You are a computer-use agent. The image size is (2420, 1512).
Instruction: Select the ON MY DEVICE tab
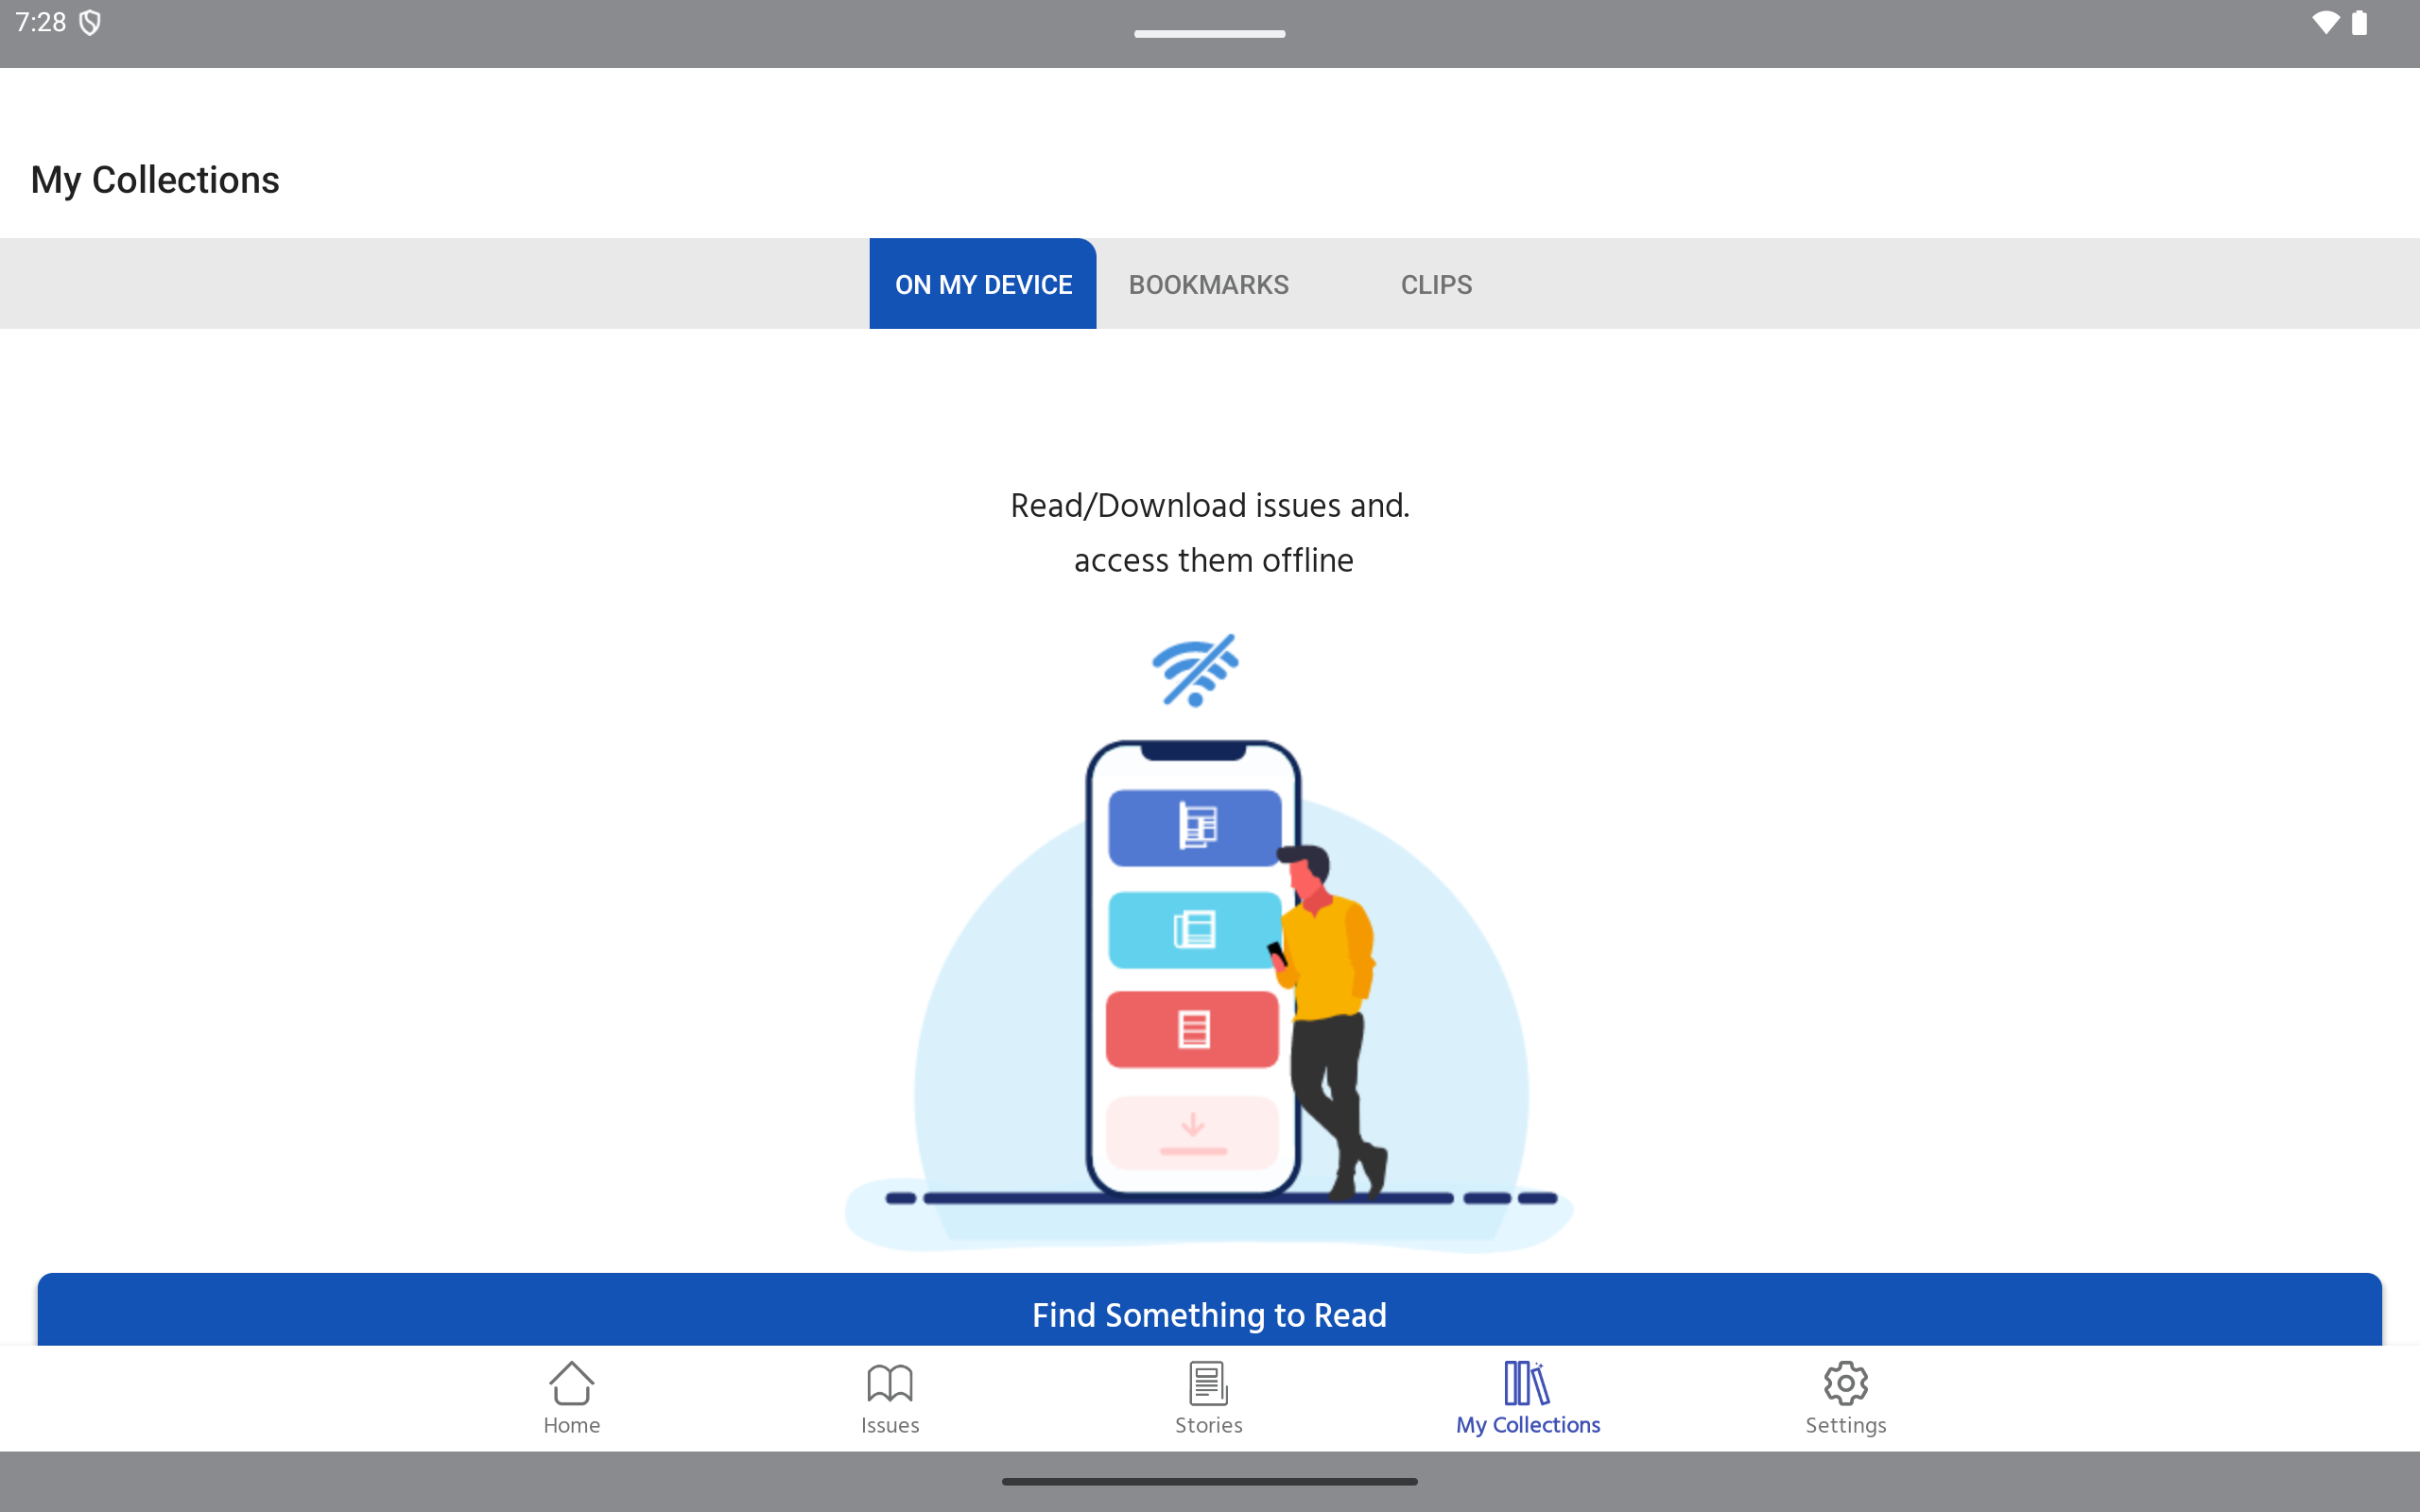983,284
